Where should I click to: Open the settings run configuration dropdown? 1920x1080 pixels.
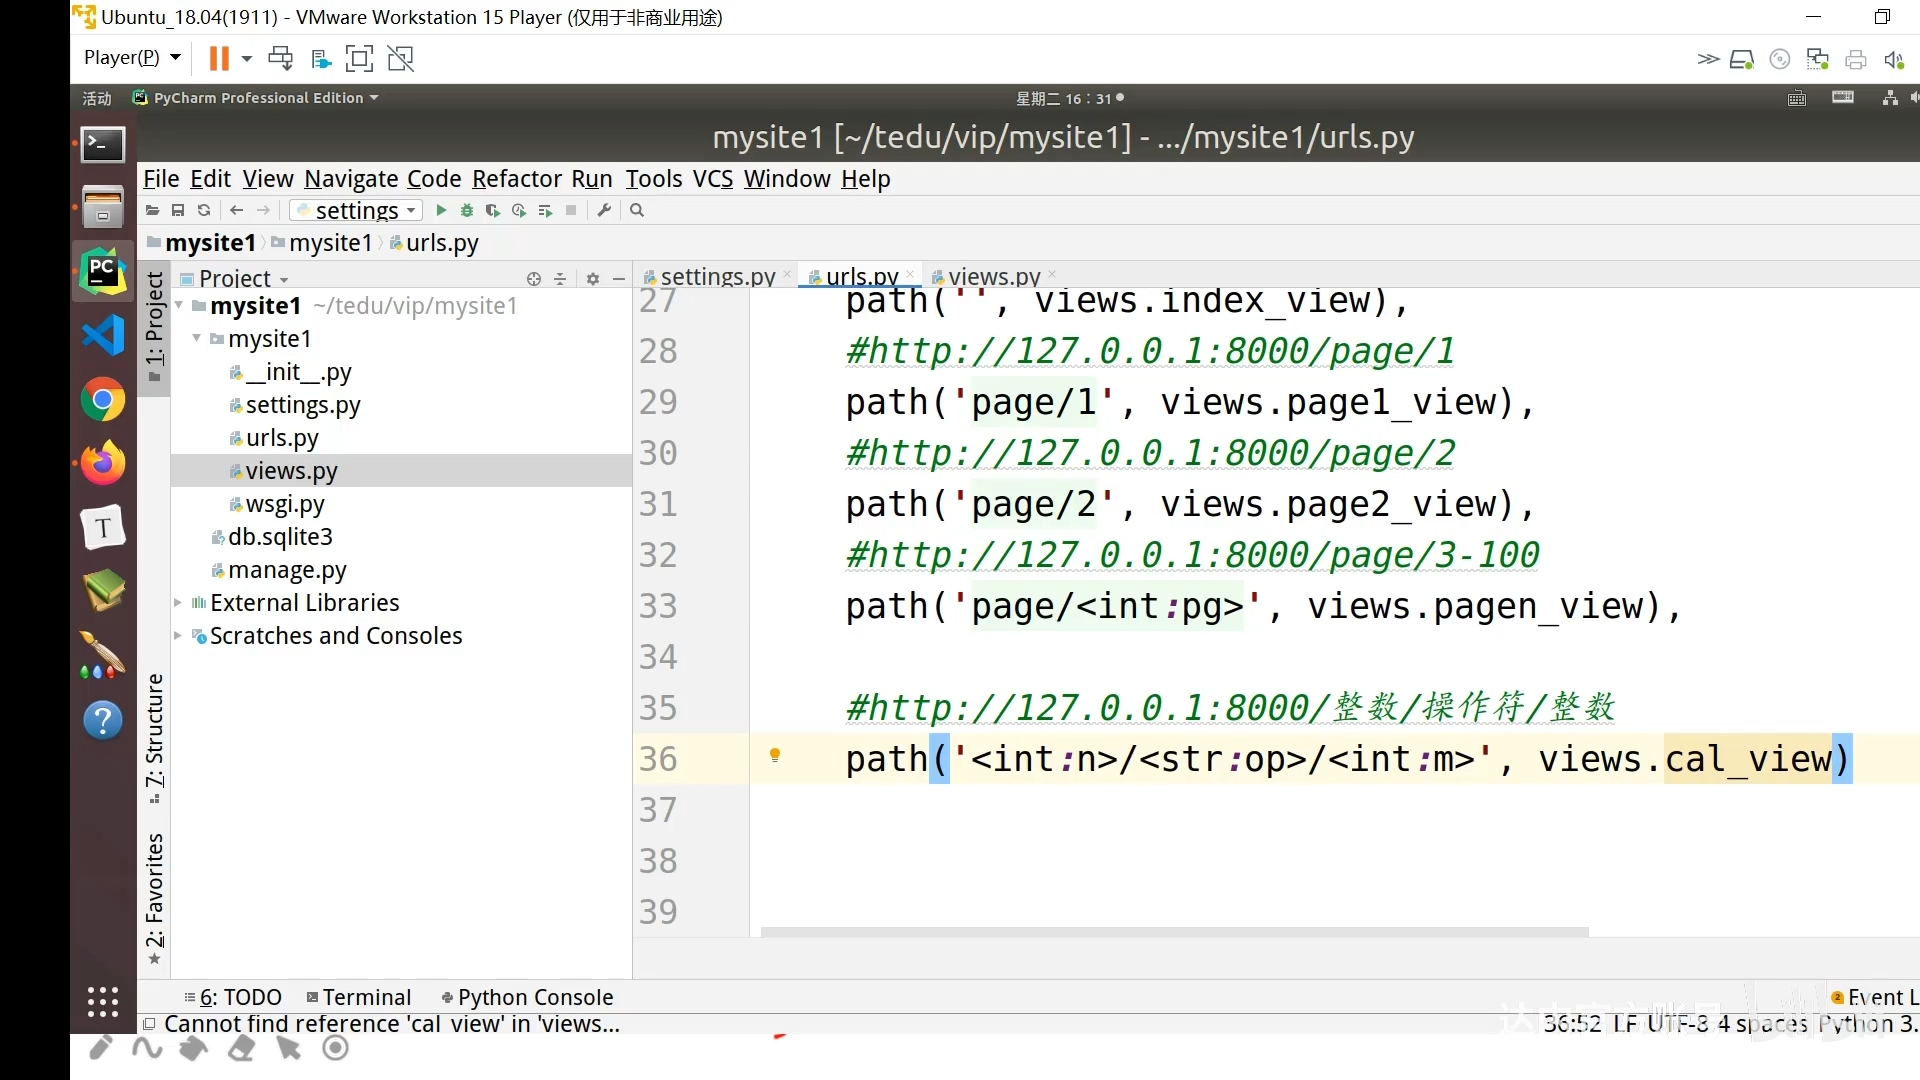357,210
